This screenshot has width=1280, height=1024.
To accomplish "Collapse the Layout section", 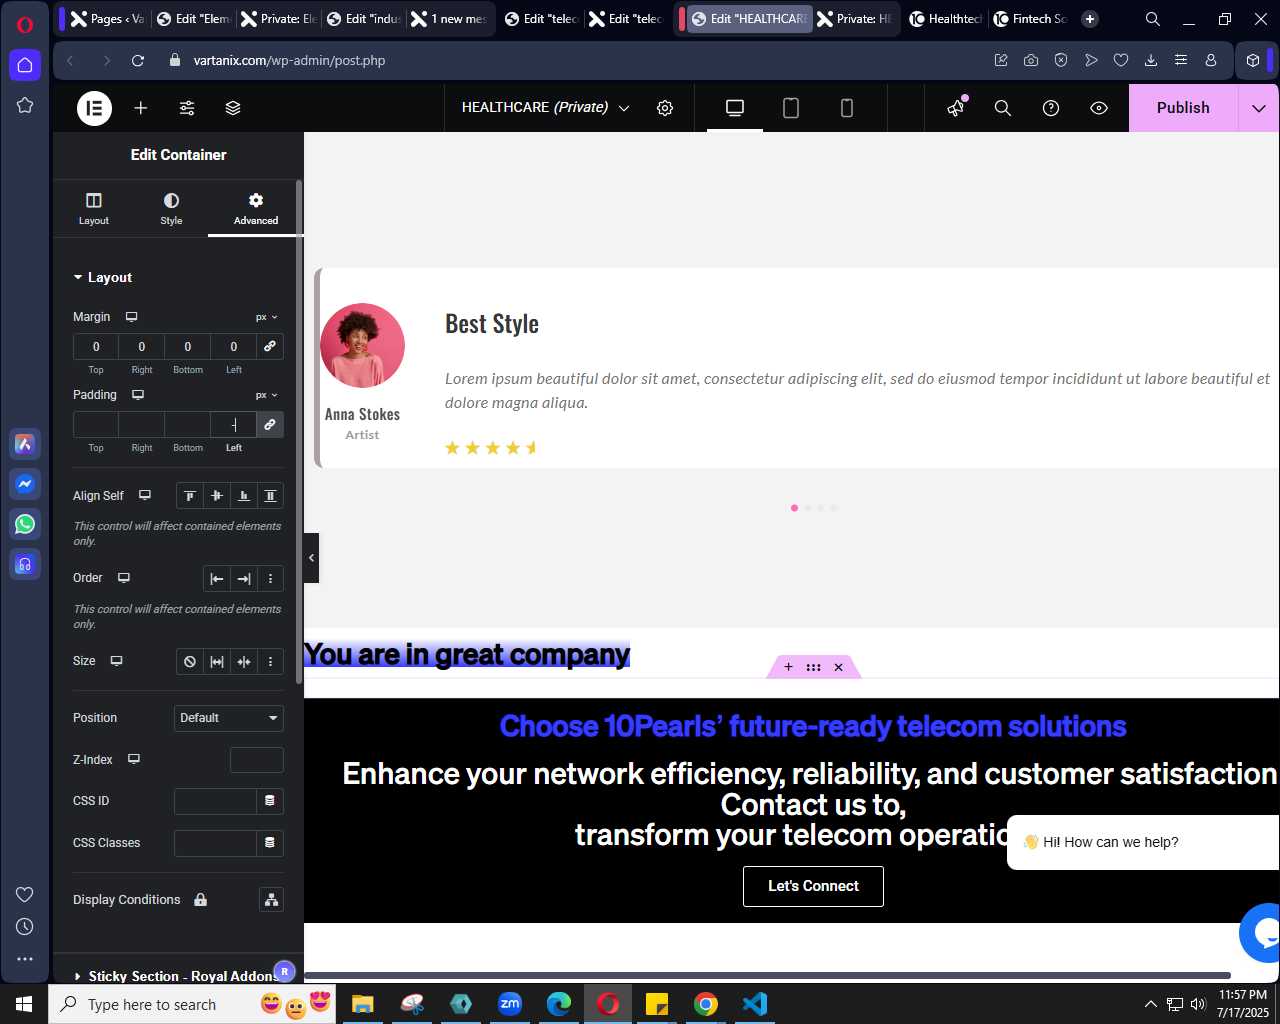I will click(x=102, y=278).
